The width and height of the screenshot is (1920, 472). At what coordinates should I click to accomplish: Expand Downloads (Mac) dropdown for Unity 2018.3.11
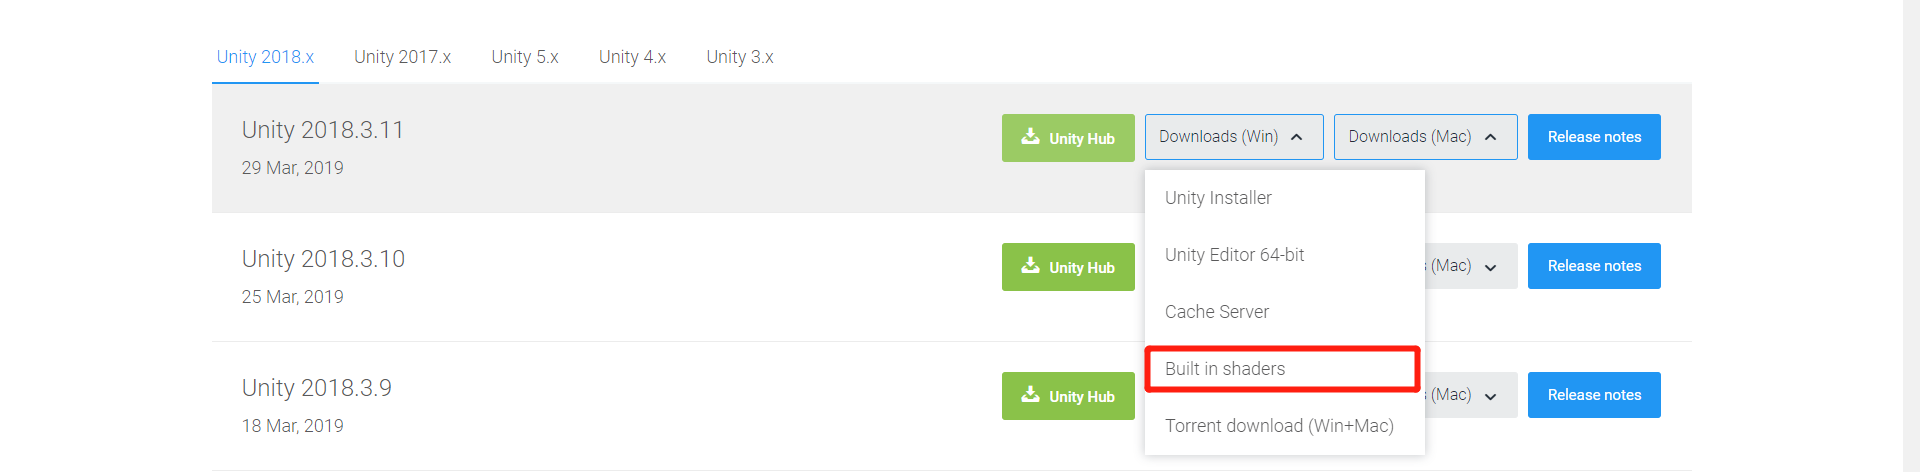coord(1424,137)
